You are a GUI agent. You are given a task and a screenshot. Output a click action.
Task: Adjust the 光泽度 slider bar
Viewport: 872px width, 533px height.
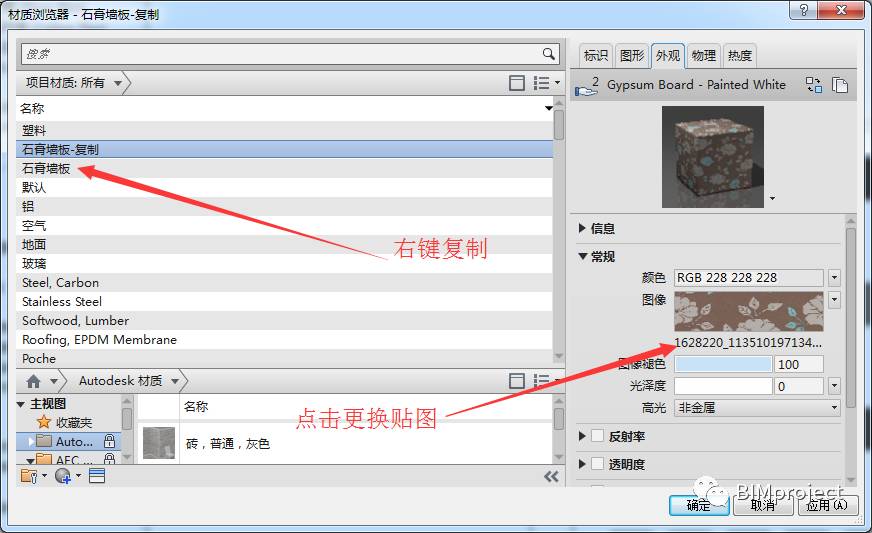click(x=723, y=386)
